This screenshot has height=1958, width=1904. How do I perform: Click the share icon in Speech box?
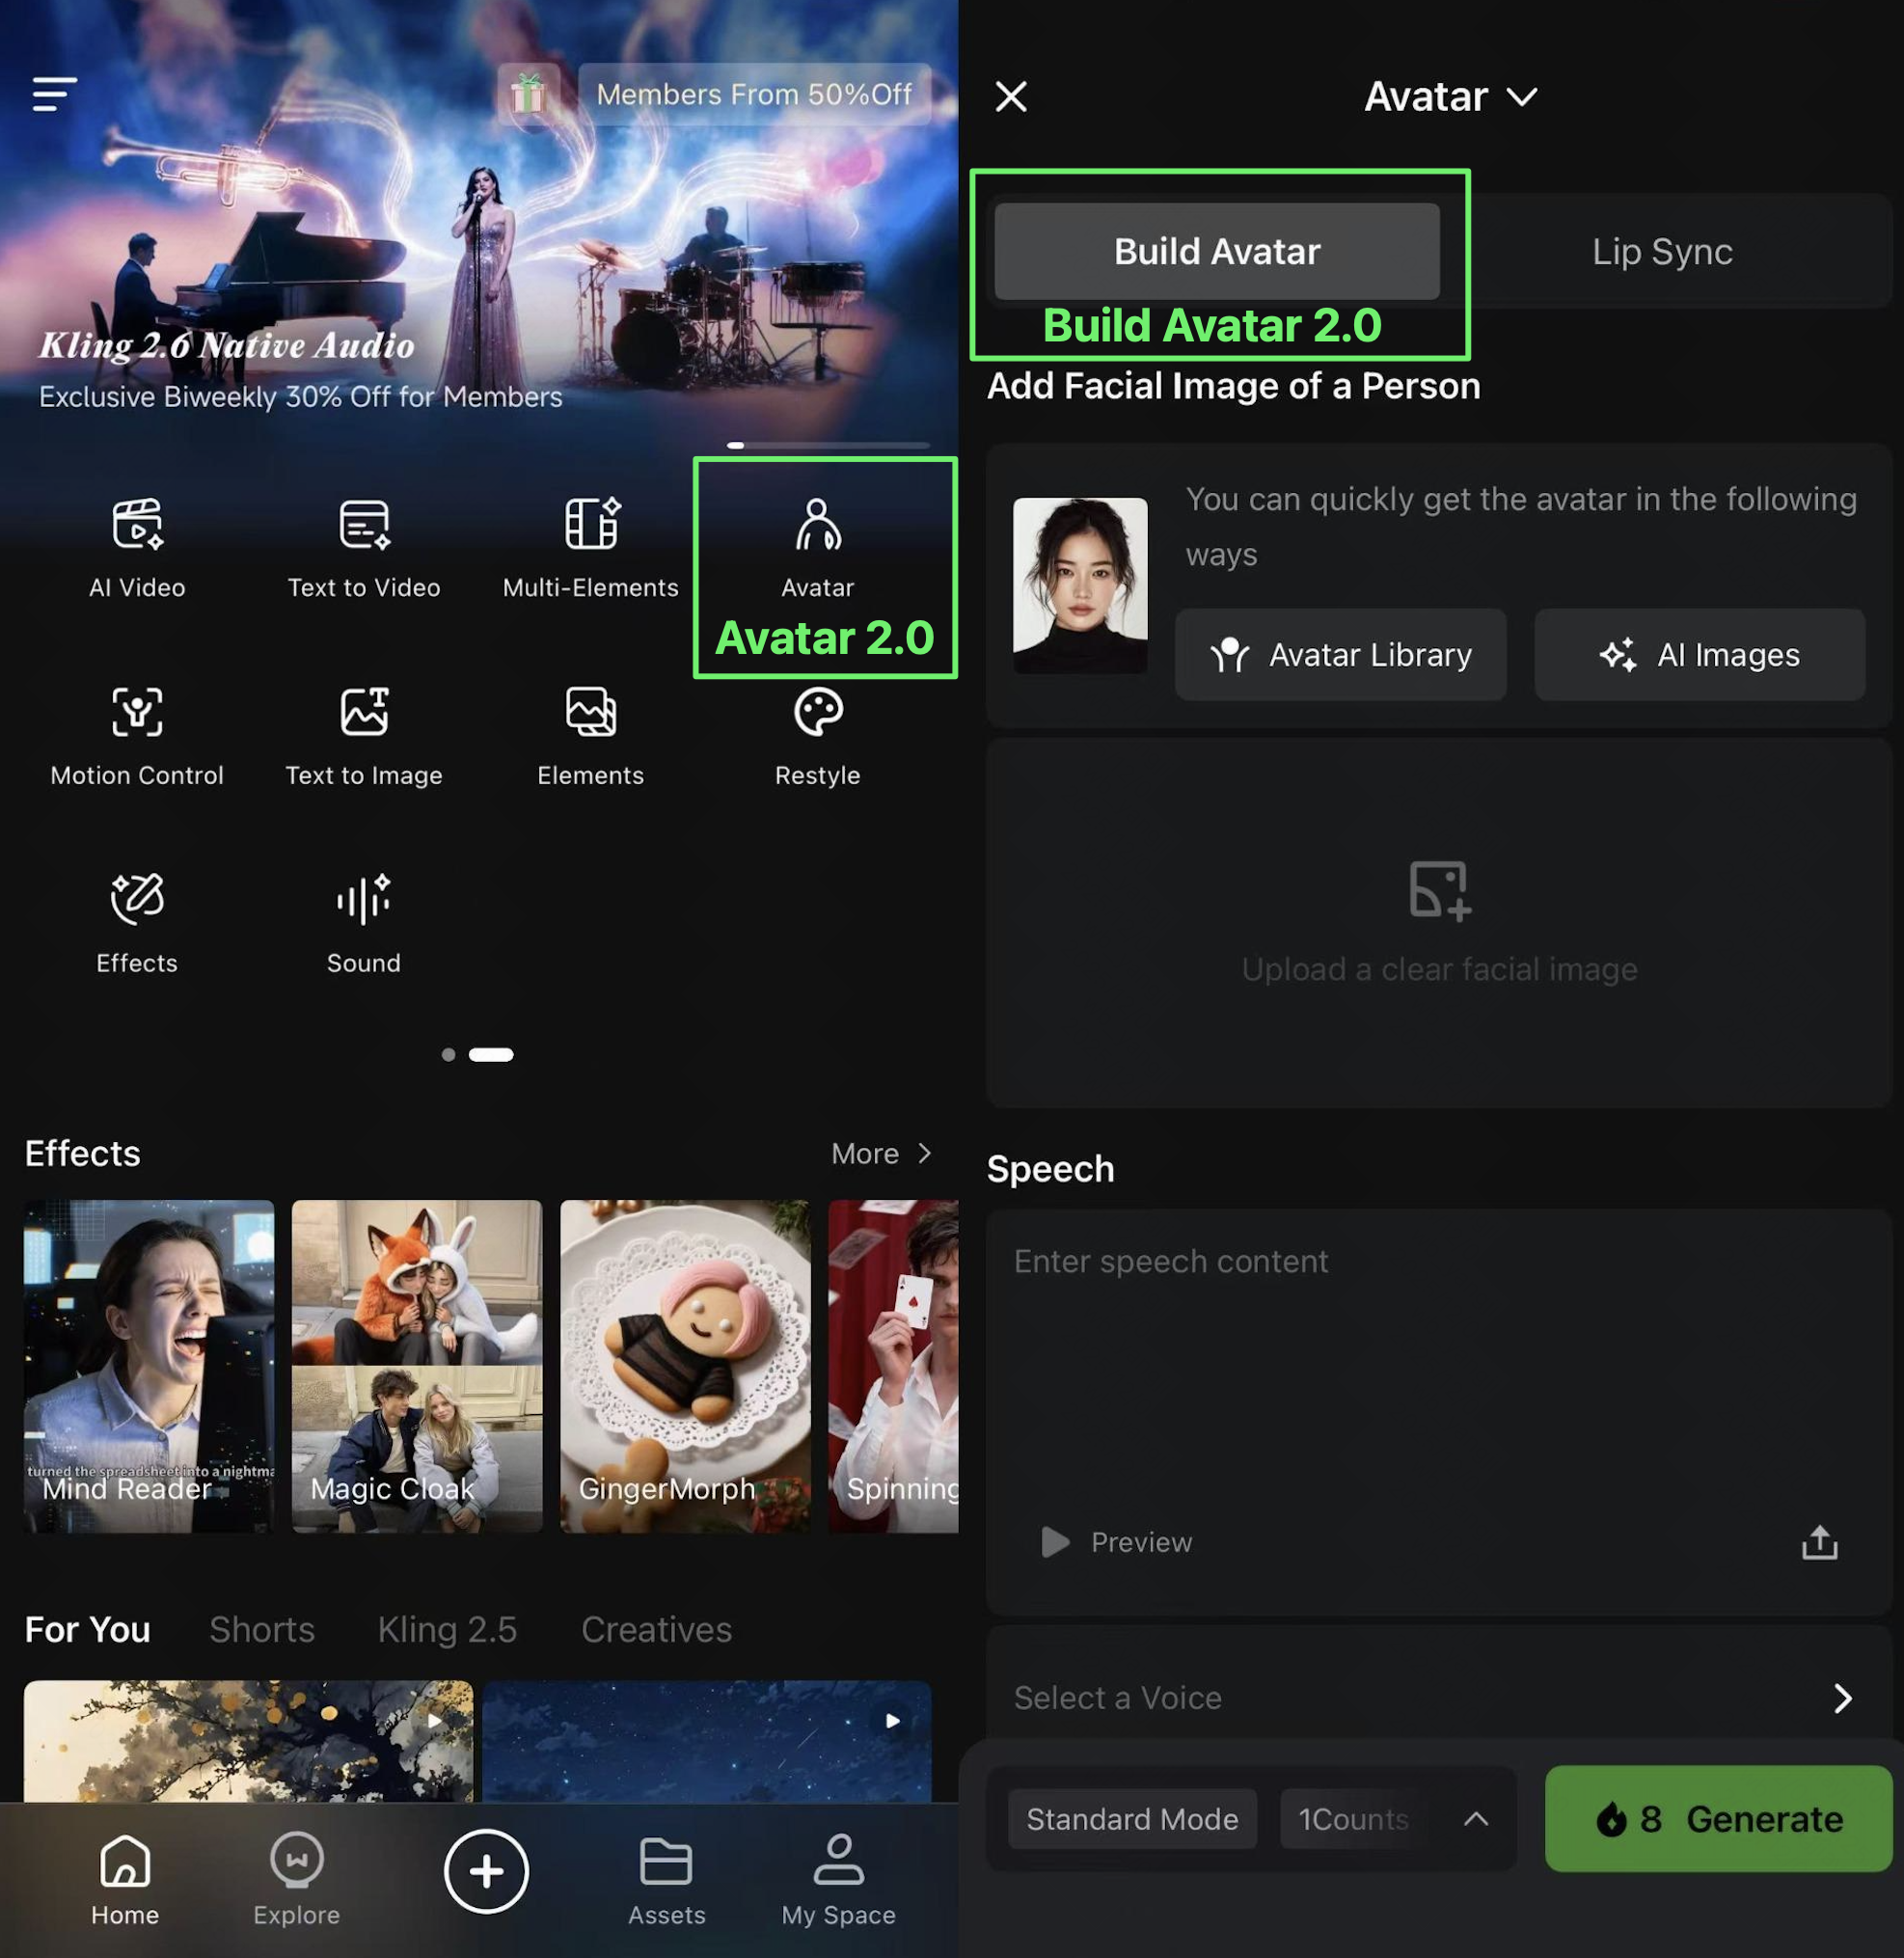pos(1819,1542)
